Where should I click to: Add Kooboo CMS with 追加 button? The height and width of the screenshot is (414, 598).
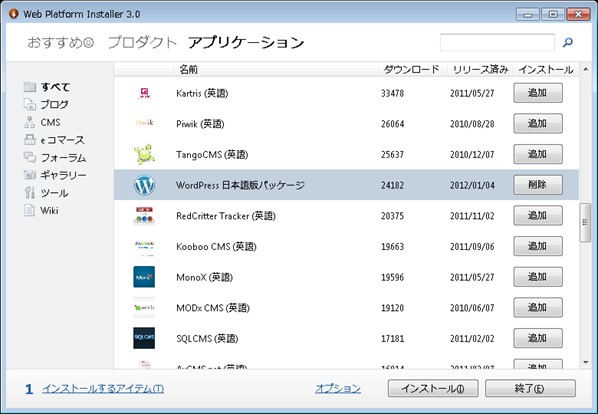tap(538, 246)
